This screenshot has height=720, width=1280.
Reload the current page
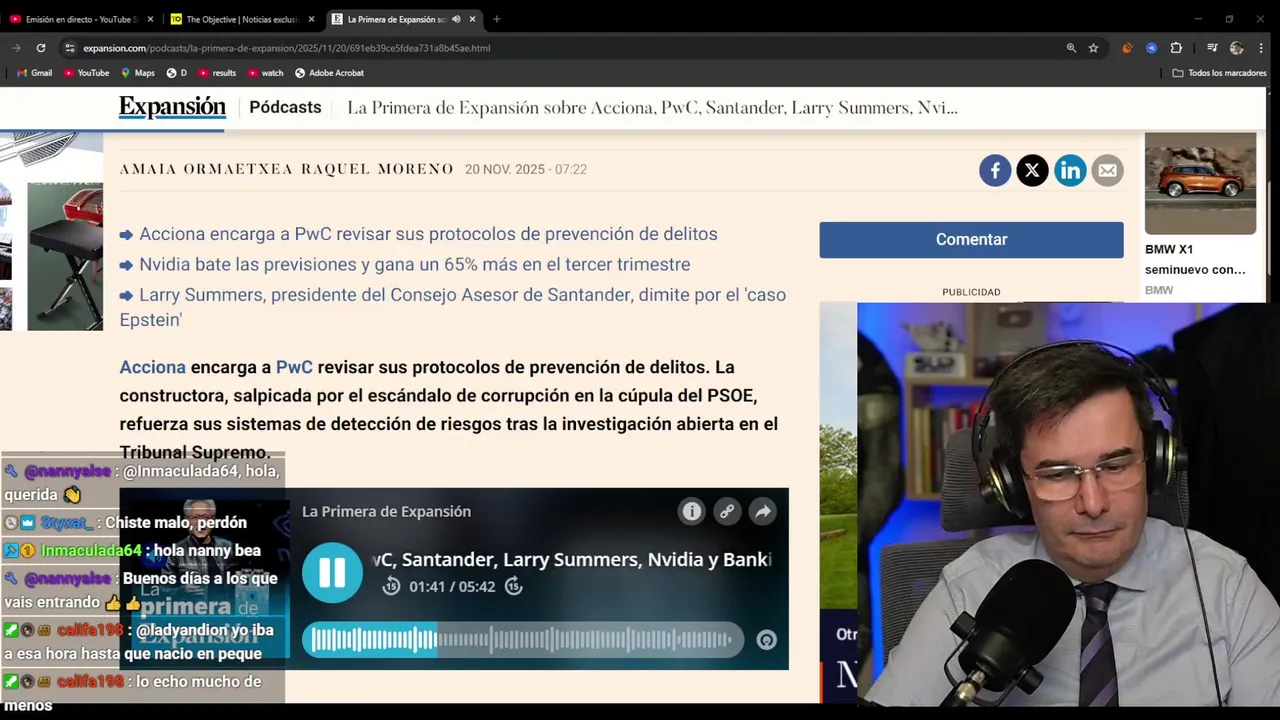pos(41,48)
